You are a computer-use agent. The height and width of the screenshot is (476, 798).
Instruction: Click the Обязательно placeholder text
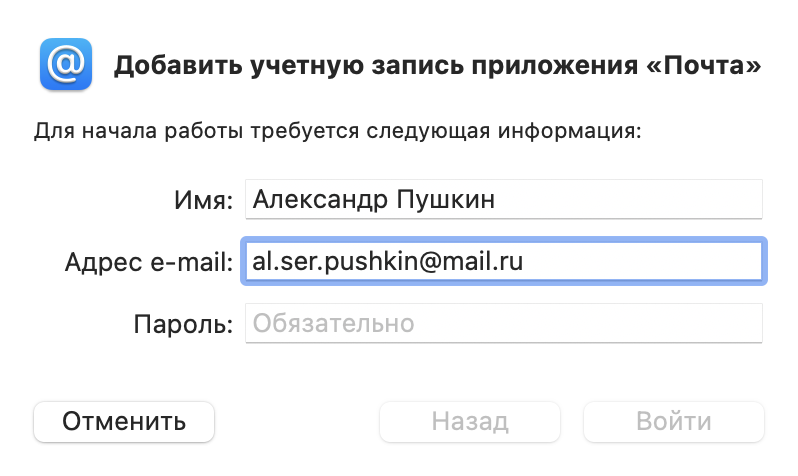click(x=333, y=323)
